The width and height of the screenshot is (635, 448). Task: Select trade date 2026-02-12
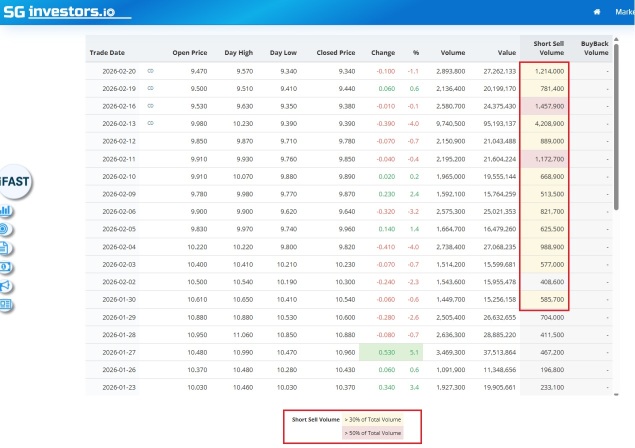coord(119,141)
